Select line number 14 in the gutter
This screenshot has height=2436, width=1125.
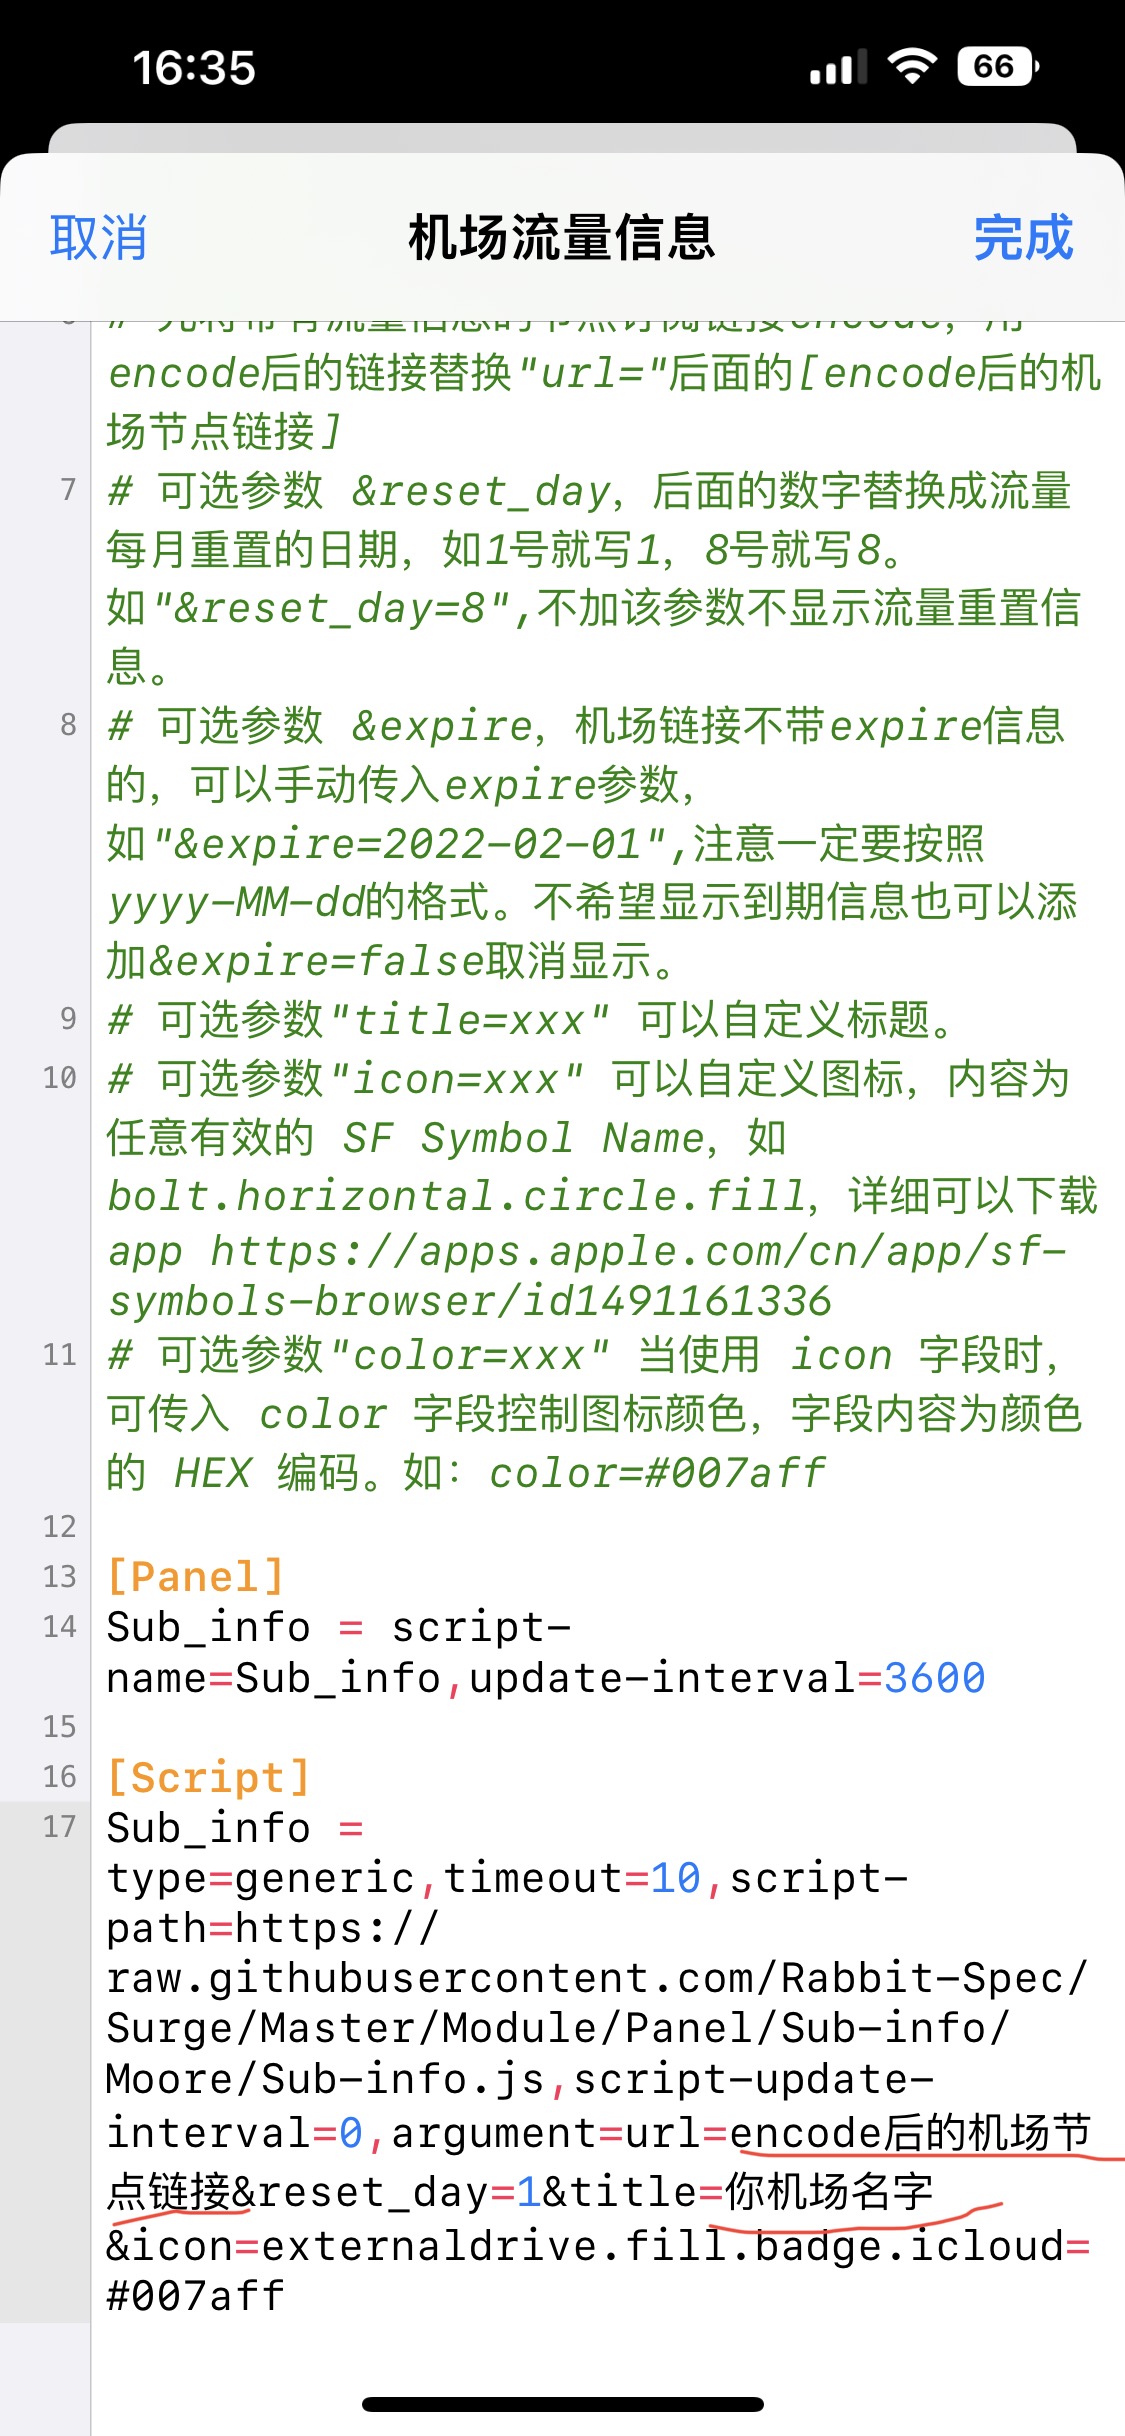(x=59, y=1627)
